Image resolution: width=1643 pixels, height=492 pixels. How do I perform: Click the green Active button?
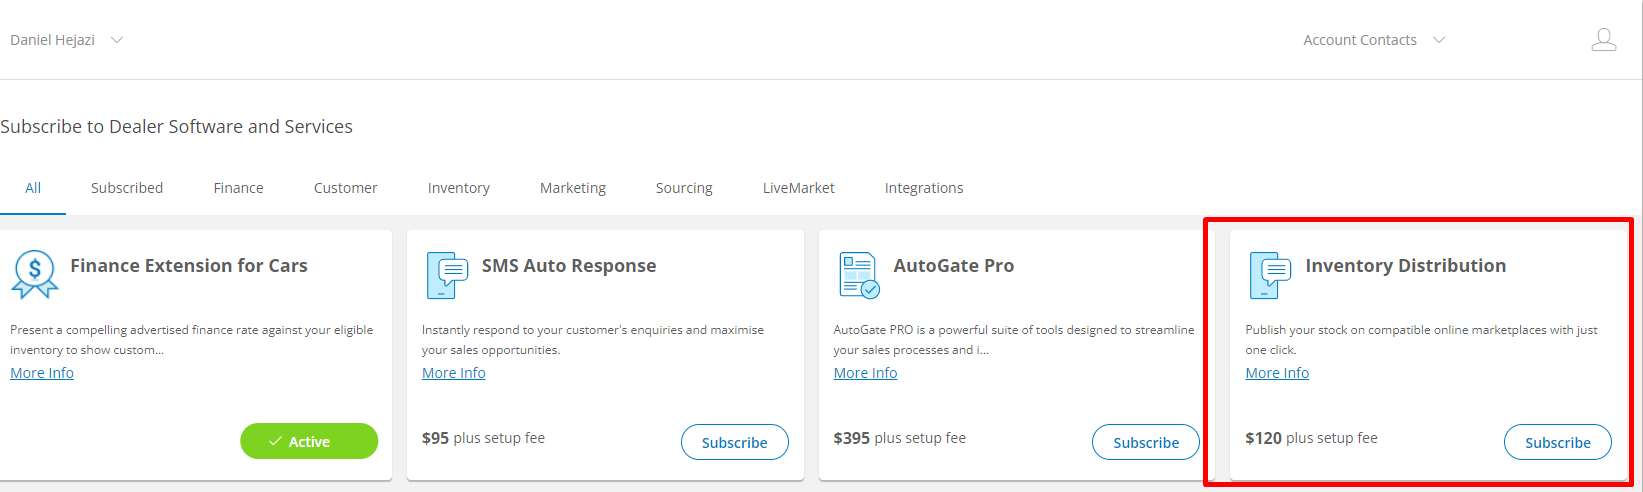309,441
